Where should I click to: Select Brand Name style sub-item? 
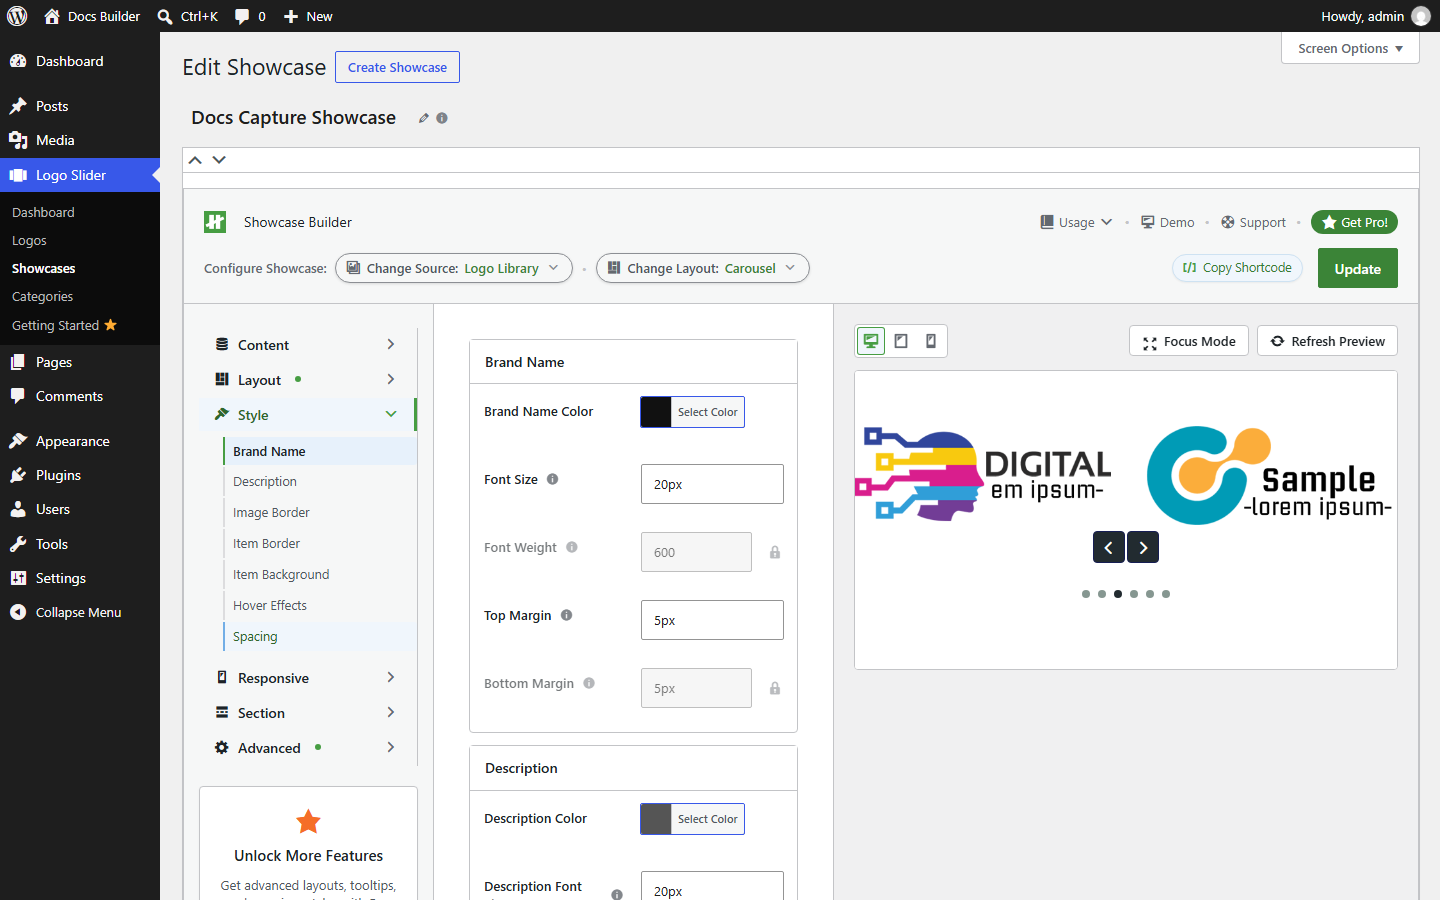320,451
